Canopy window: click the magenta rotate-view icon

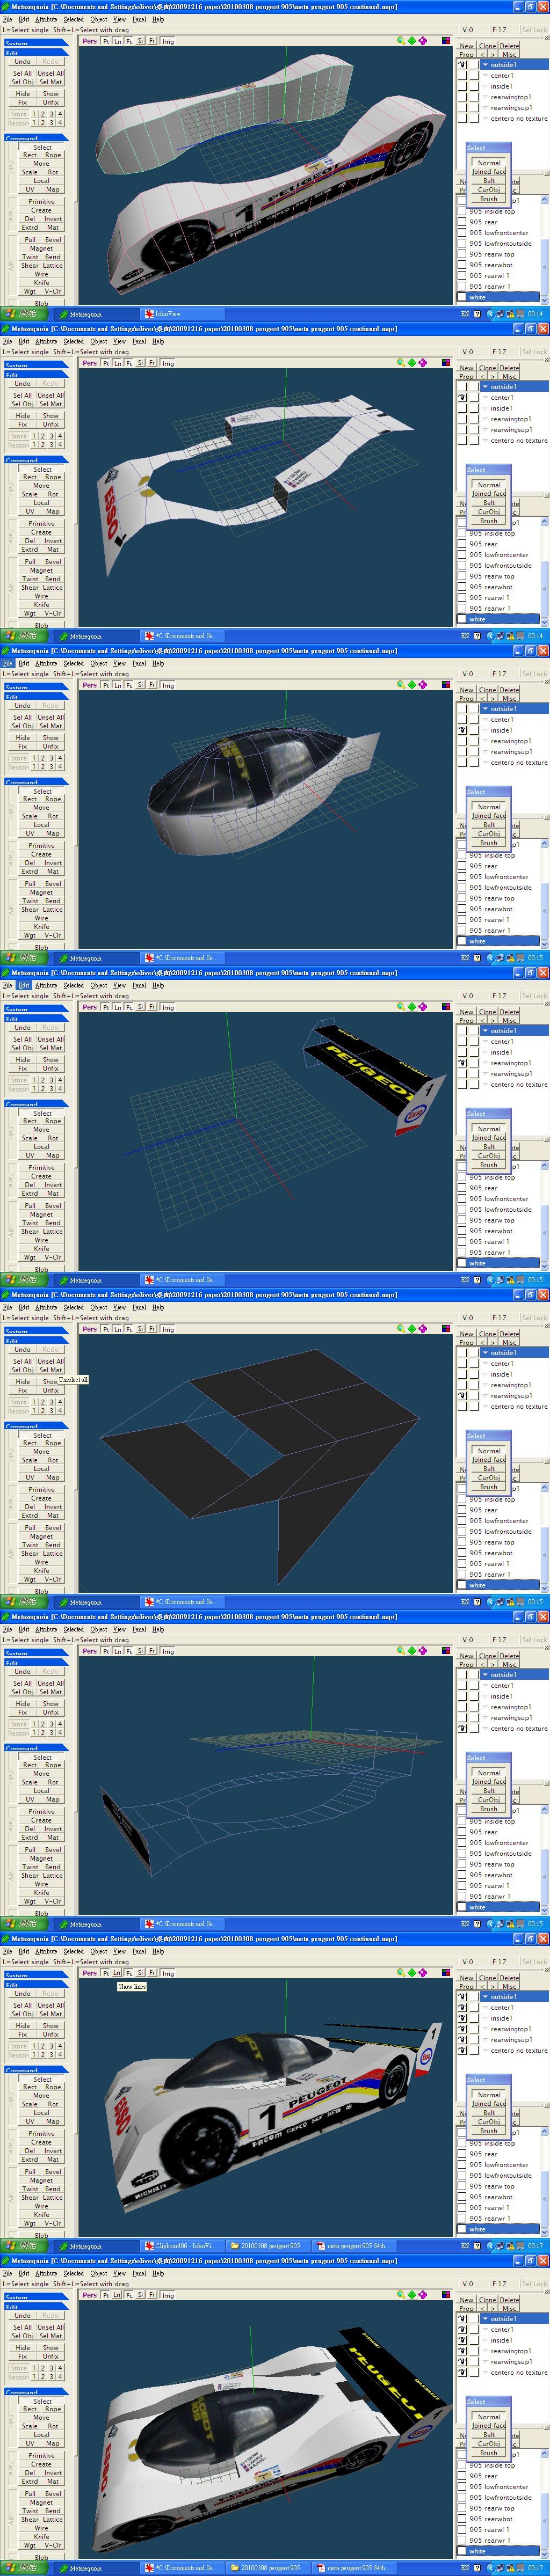422,685
